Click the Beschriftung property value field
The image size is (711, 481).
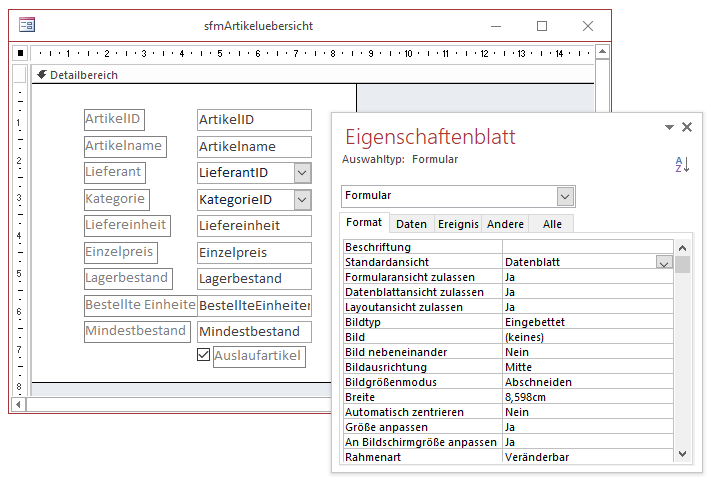point(587,247)
